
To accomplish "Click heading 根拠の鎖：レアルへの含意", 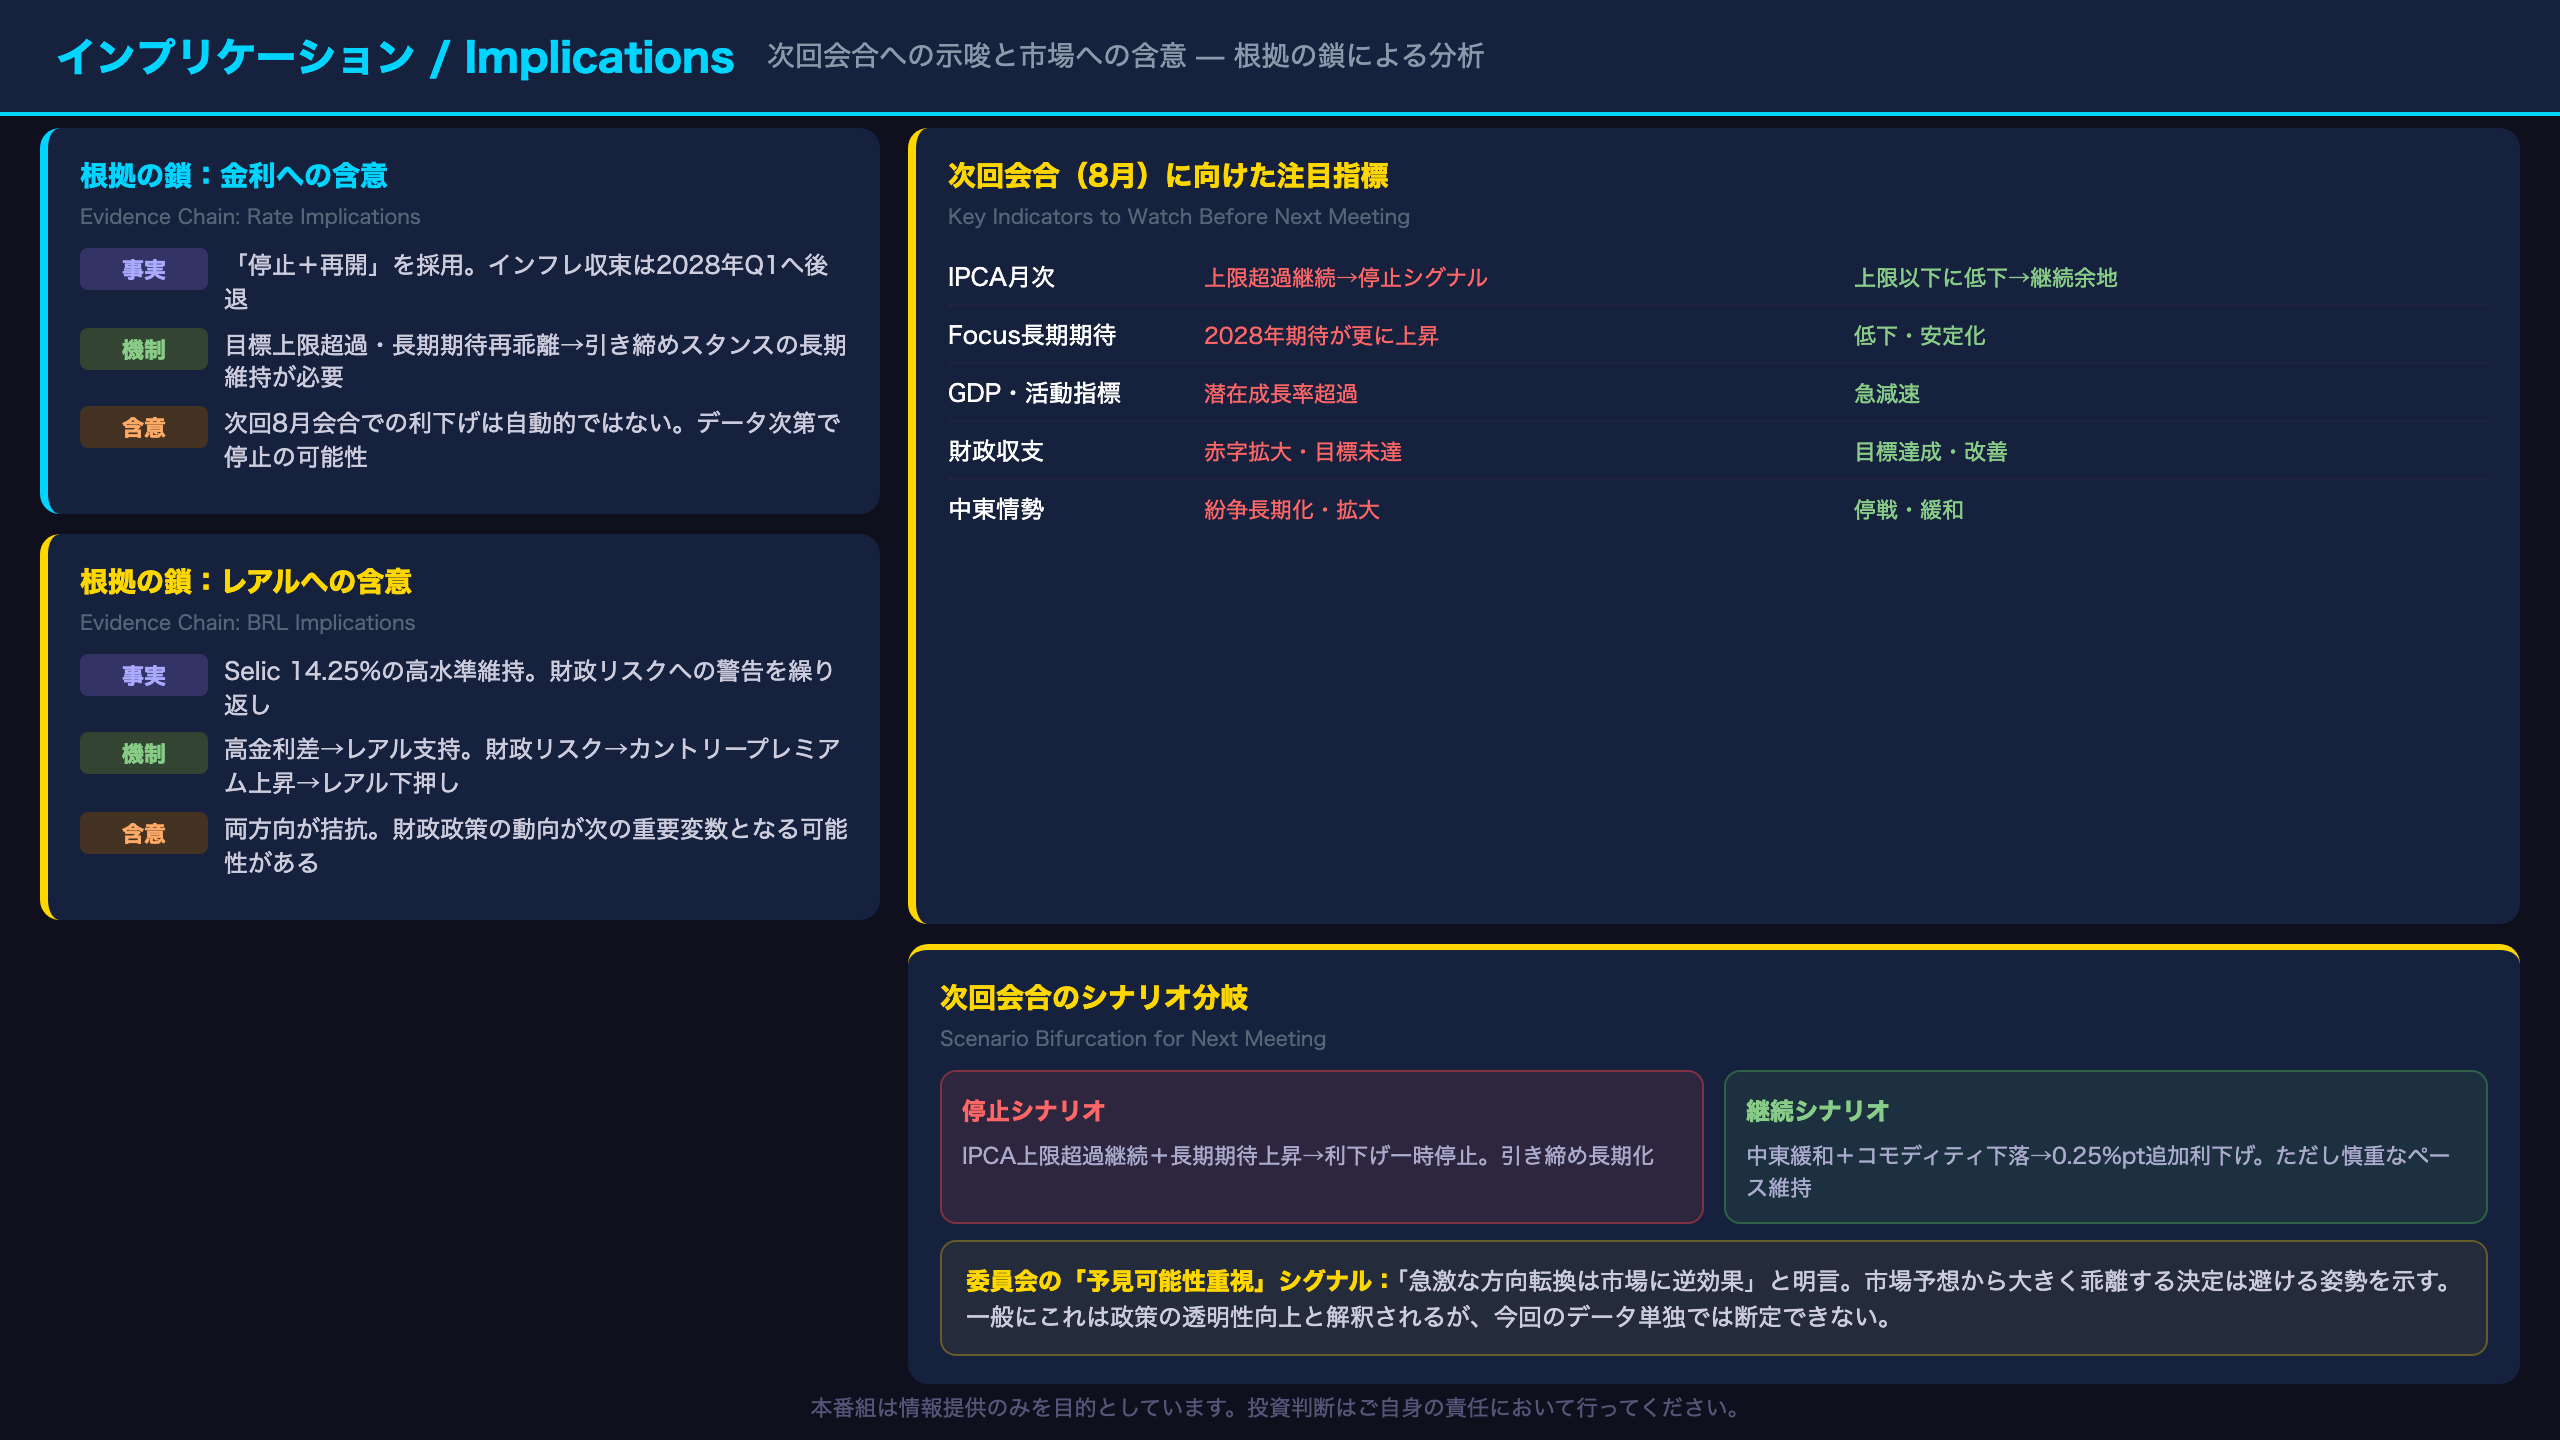I will coord(246,581).
